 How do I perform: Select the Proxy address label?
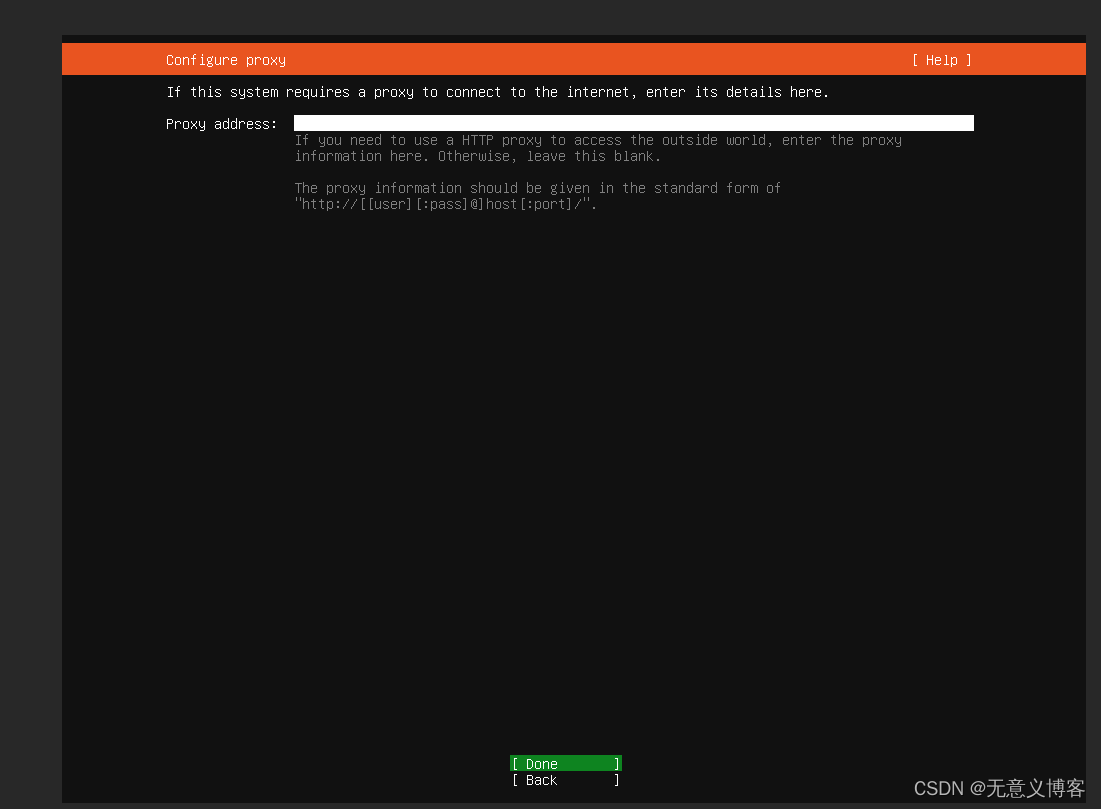tap(221, 123)
